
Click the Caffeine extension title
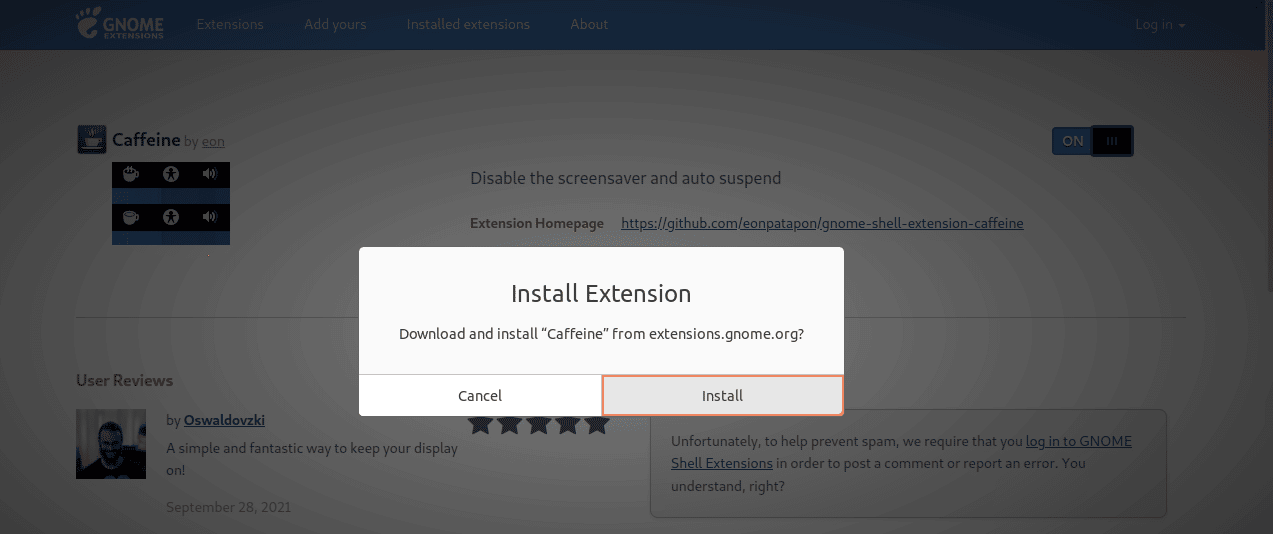tap(146, 140)
